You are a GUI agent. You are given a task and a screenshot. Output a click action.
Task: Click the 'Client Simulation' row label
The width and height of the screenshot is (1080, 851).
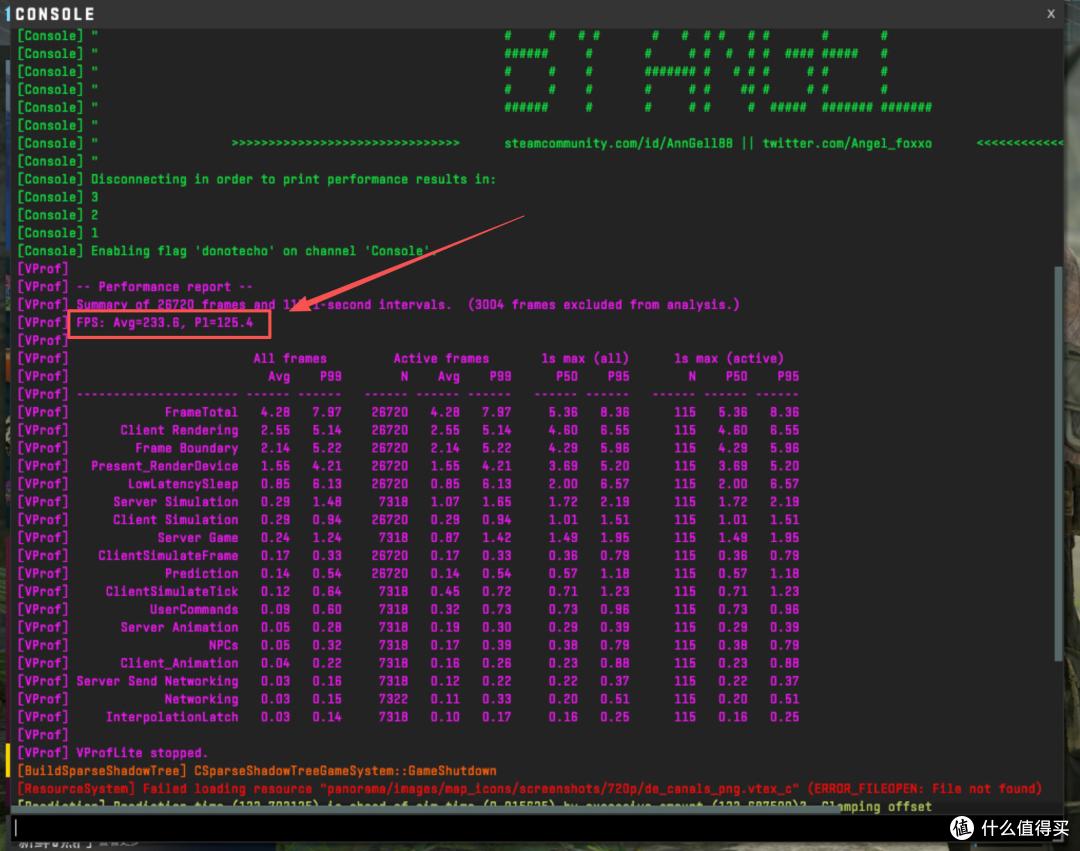[176, 519]
